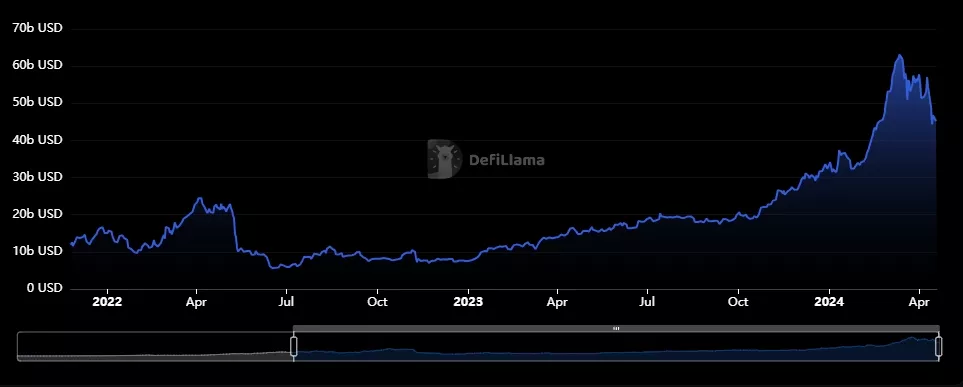
Task: Click the '2024' x-axis label
Action: (829, 302)
